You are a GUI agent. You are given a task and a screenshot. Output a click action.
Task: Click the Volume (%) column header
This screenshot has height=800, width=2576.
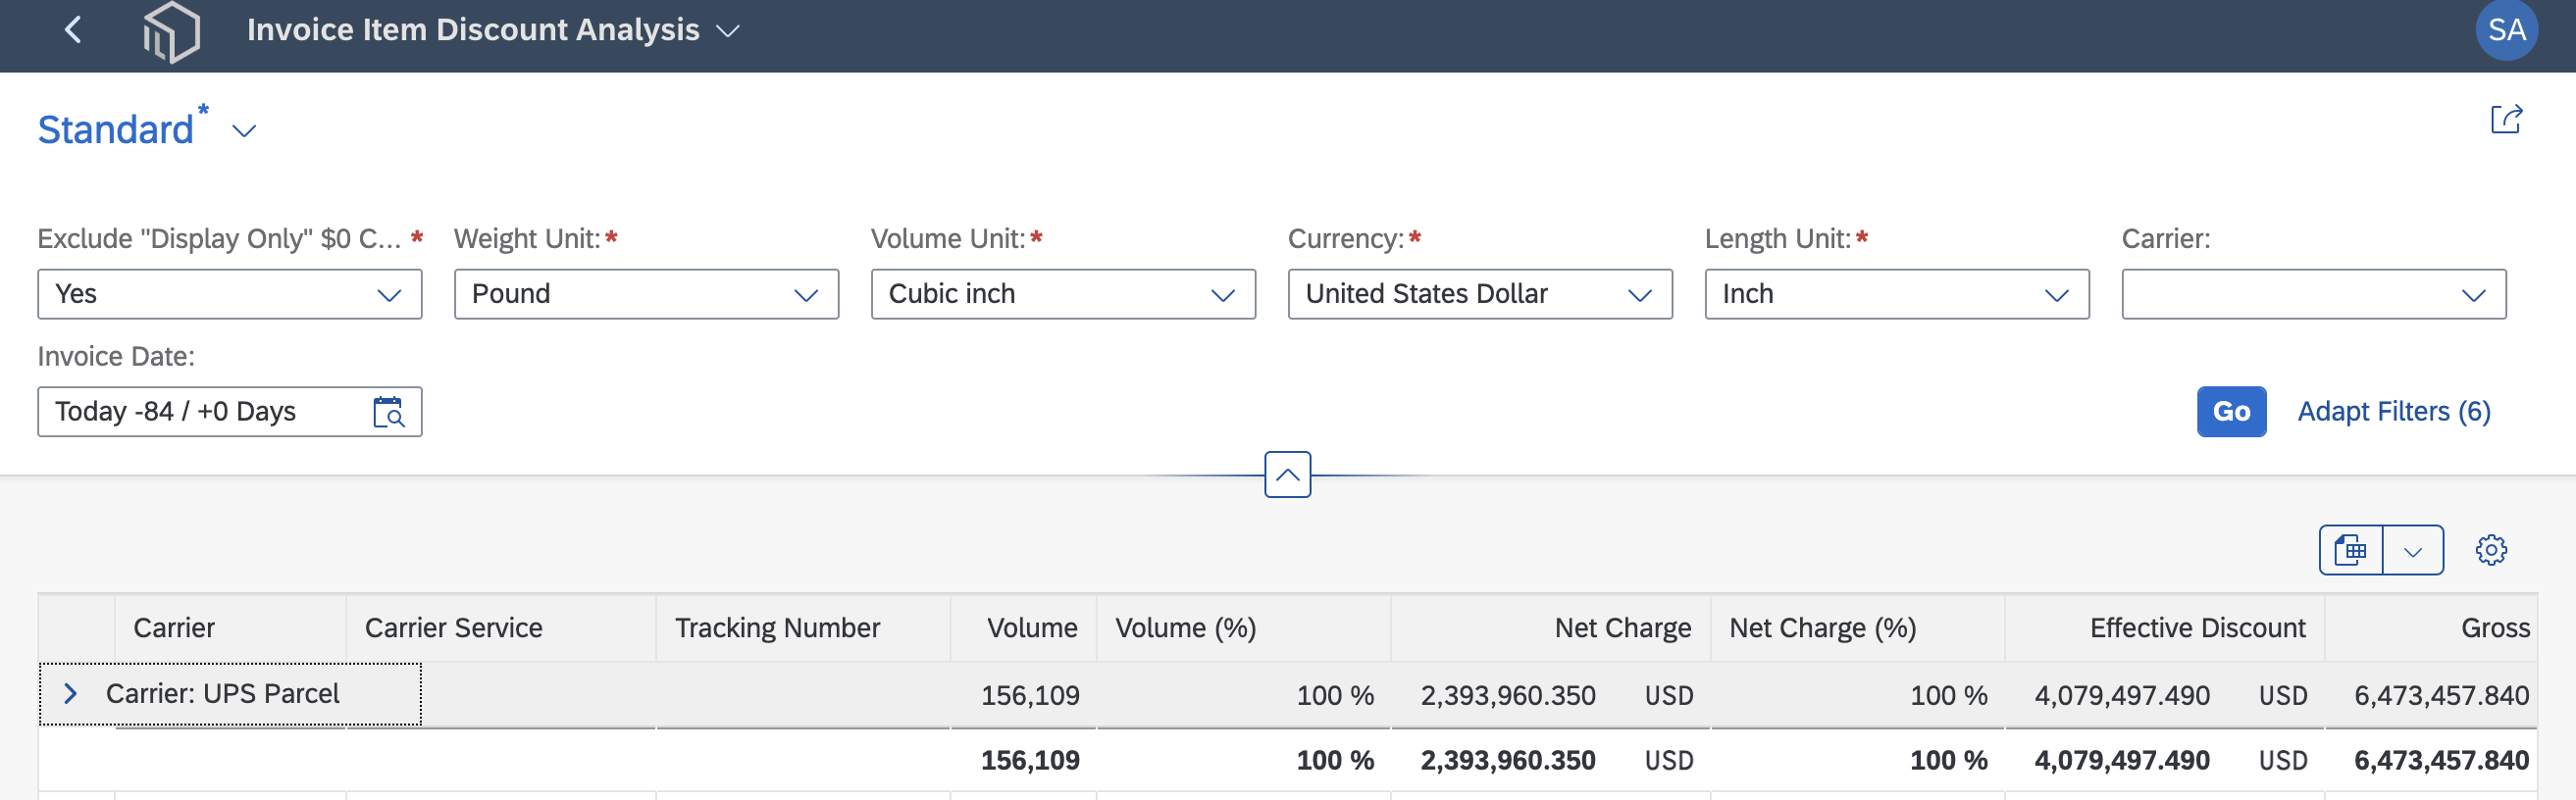[x=1244, y=628]
